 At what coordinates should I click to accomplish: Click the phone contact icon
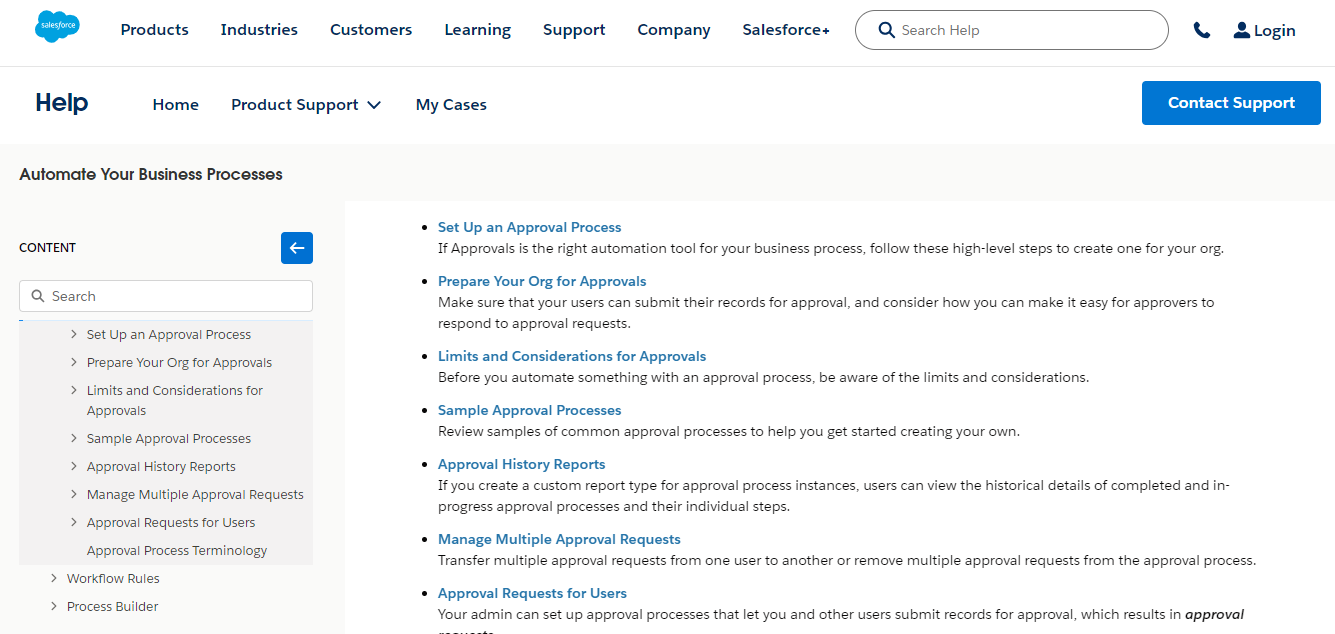[x=1202, y=30]
